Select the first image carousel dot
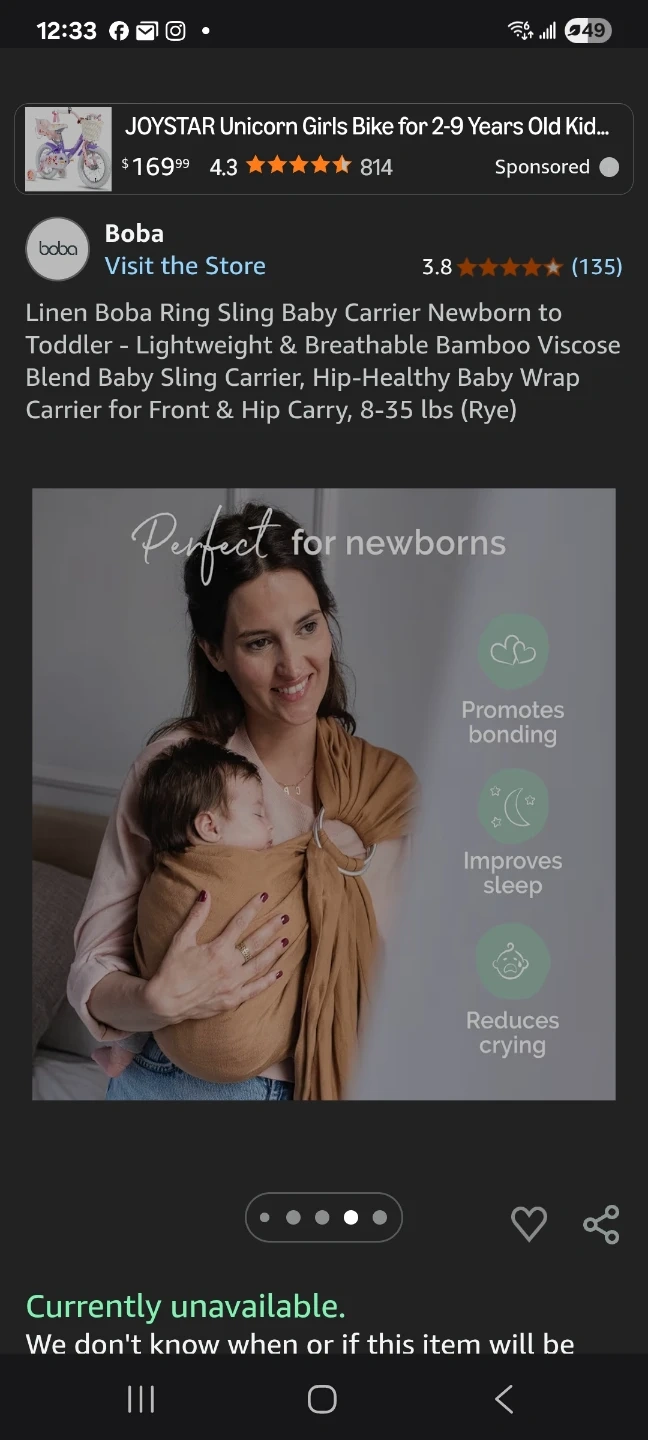The height and width of the screenshot is (1440, 648). (x=265, y=1217)
